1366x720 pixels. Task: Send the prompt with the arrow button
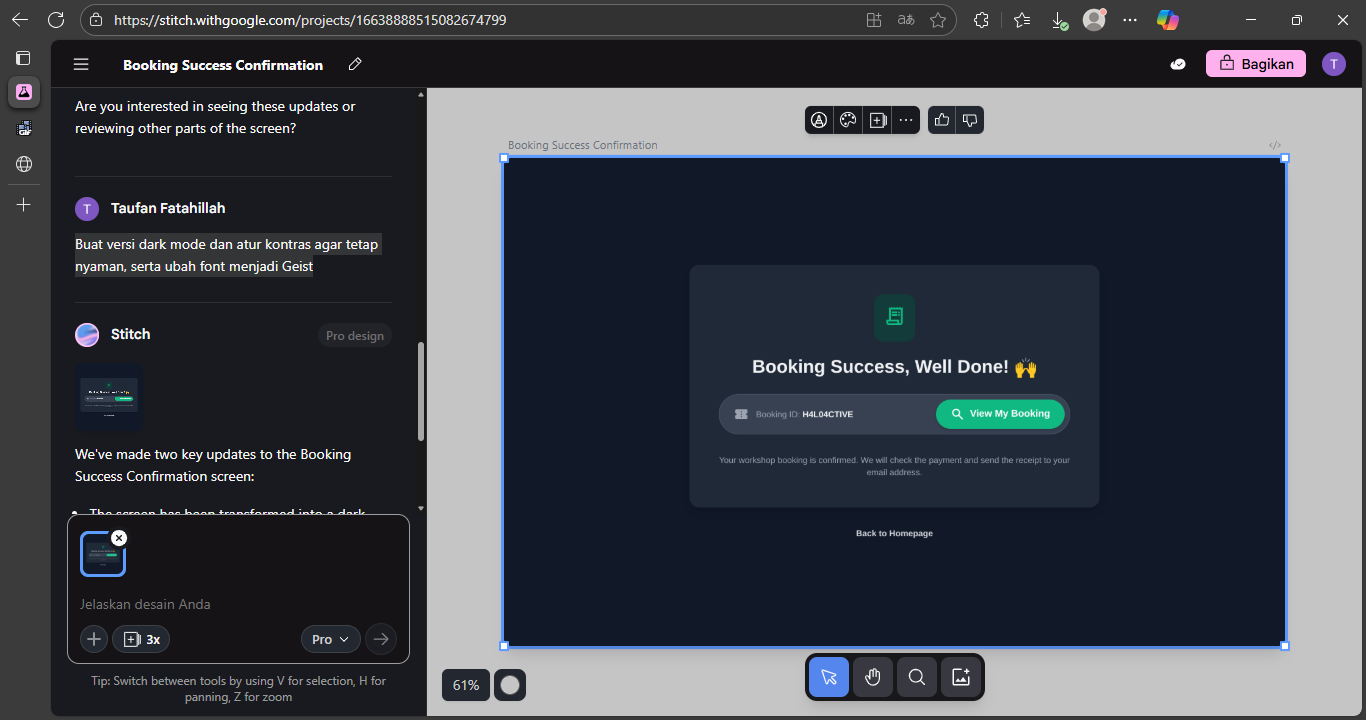[380, 639]
